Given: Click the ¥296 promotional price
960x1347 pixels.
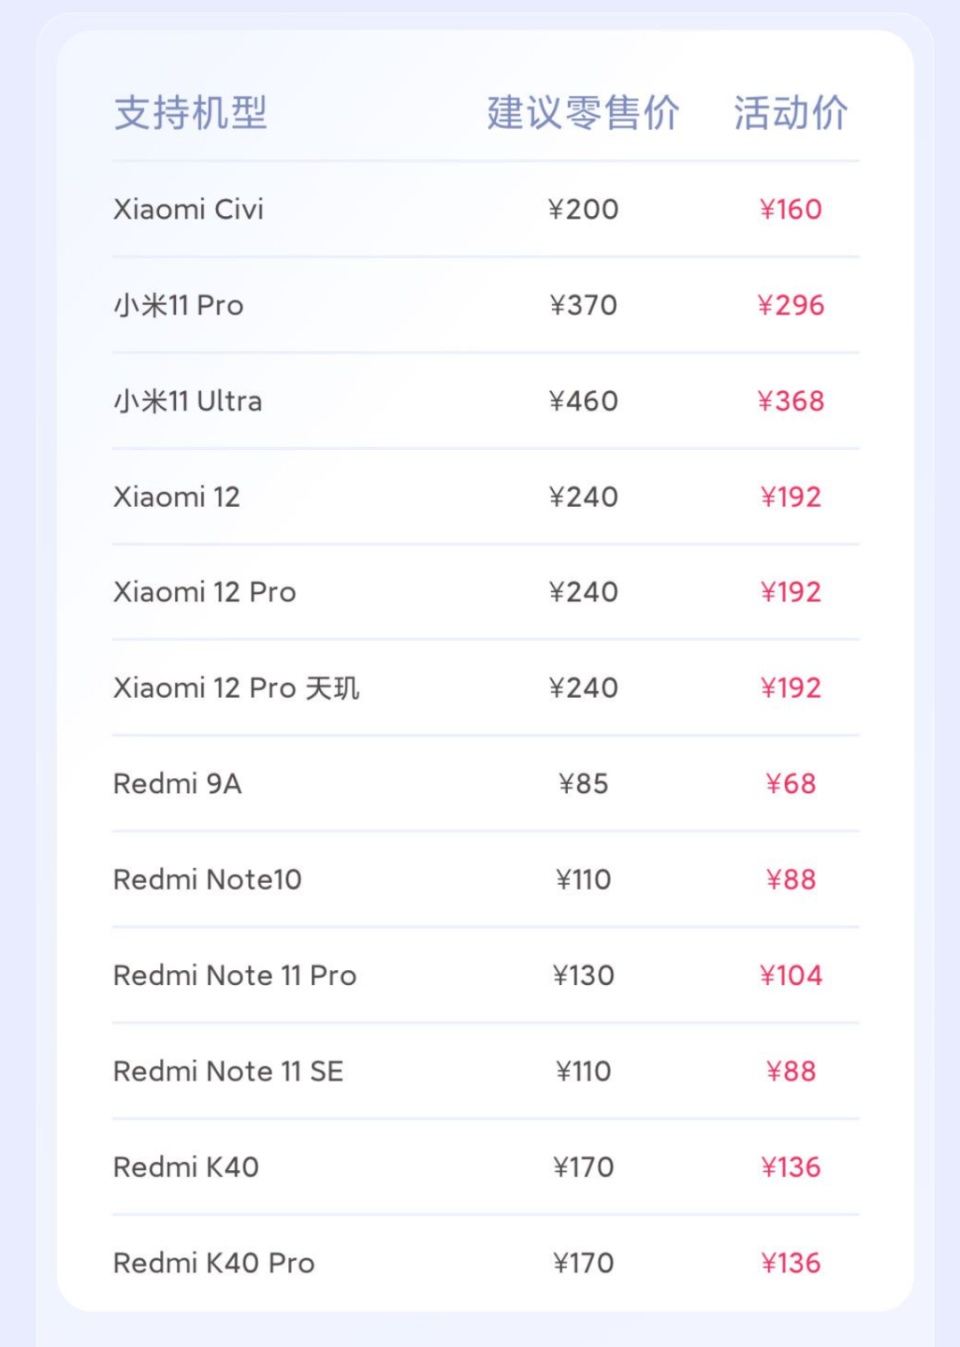Looking at the screenshot, I should [790, 305].
